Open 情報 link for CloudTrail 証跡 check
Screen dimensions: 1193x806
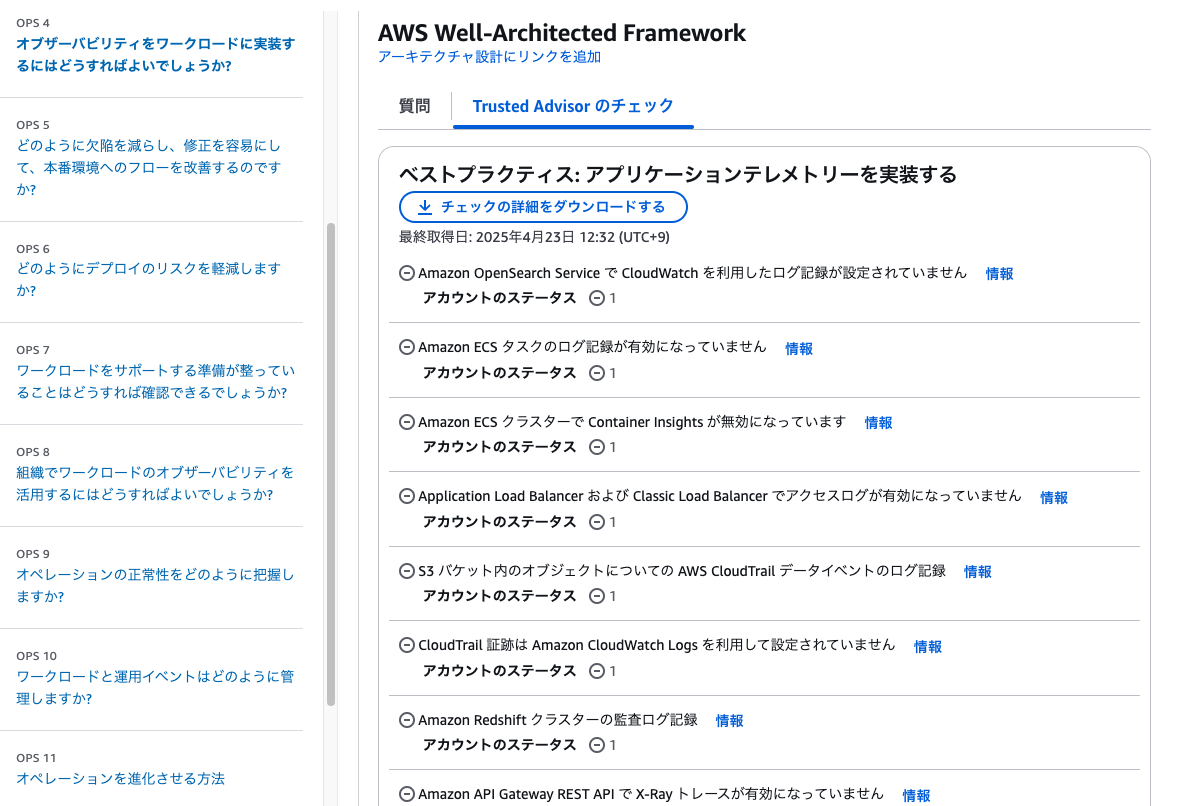click(927, 647)
